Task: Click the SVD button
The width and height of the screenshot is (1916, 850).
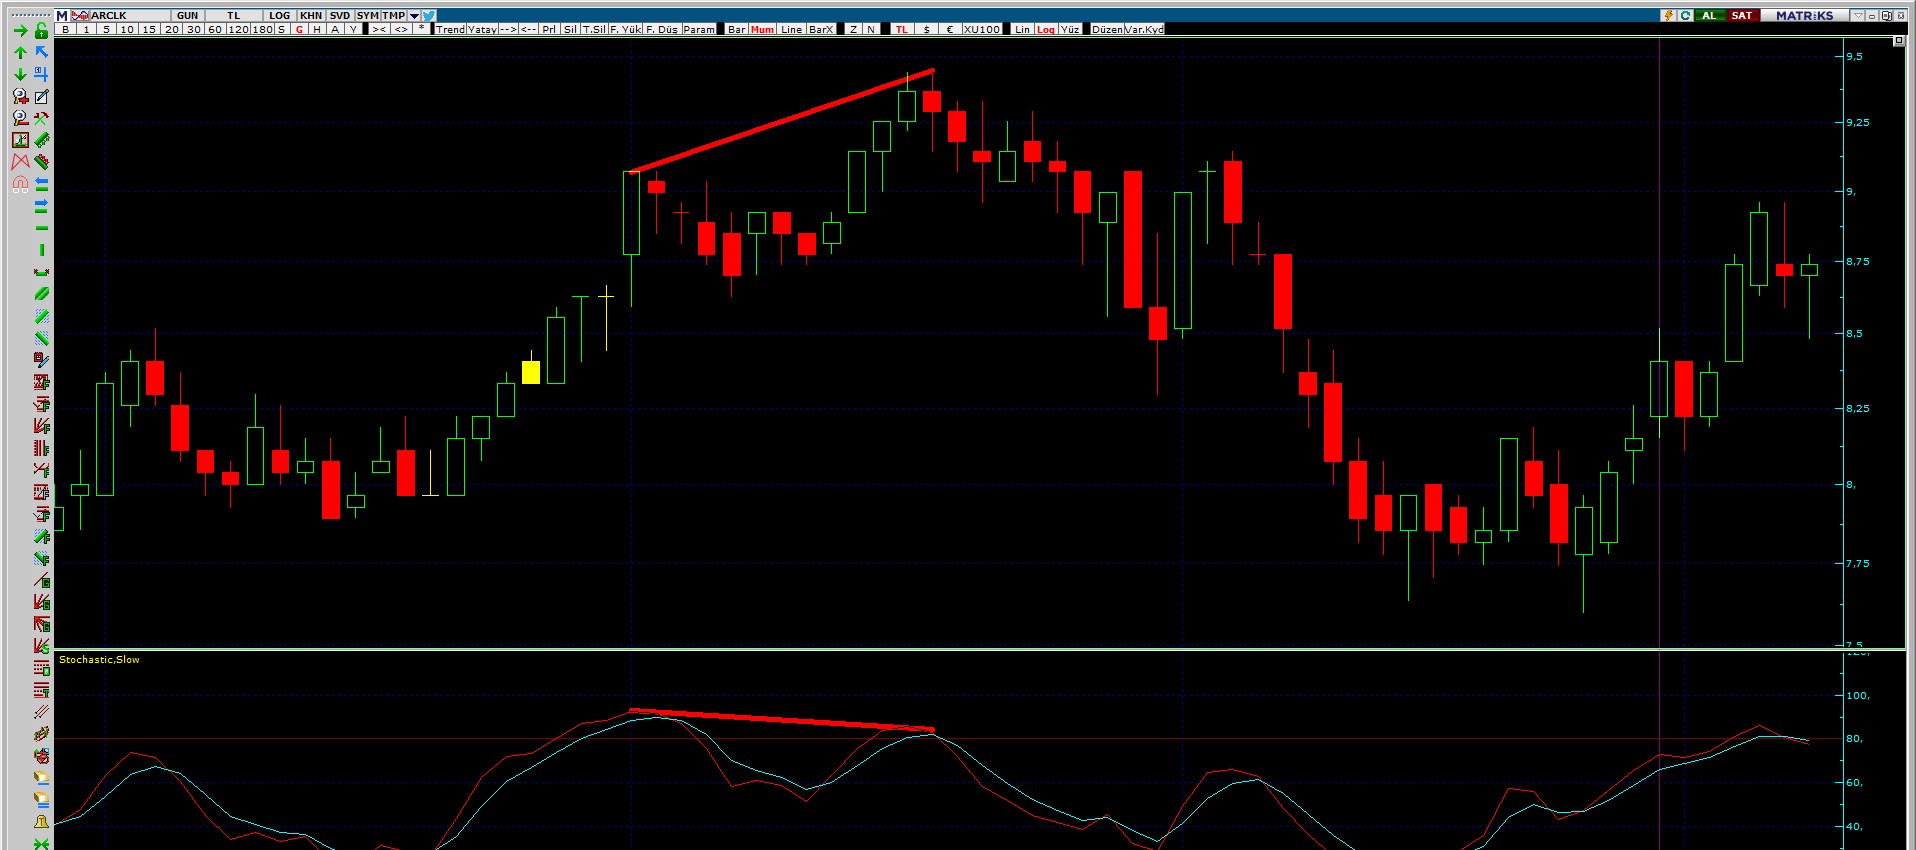Action: coord(340,15)
